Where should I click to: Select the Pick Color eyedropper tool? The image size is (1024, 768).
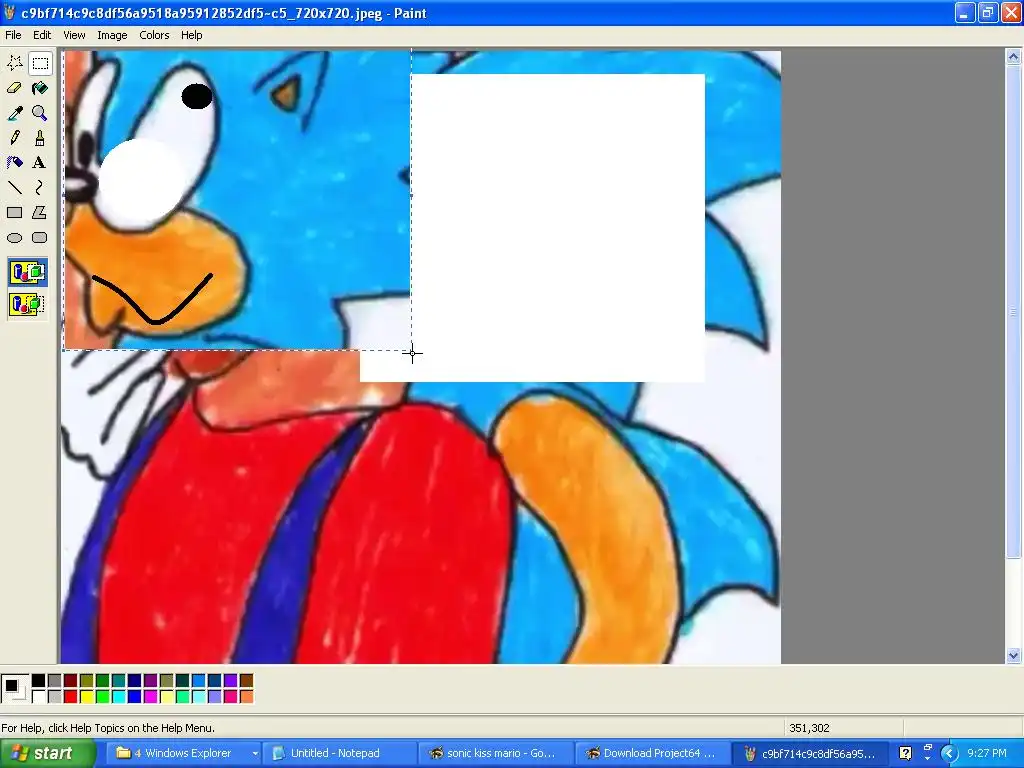[14, 113]
